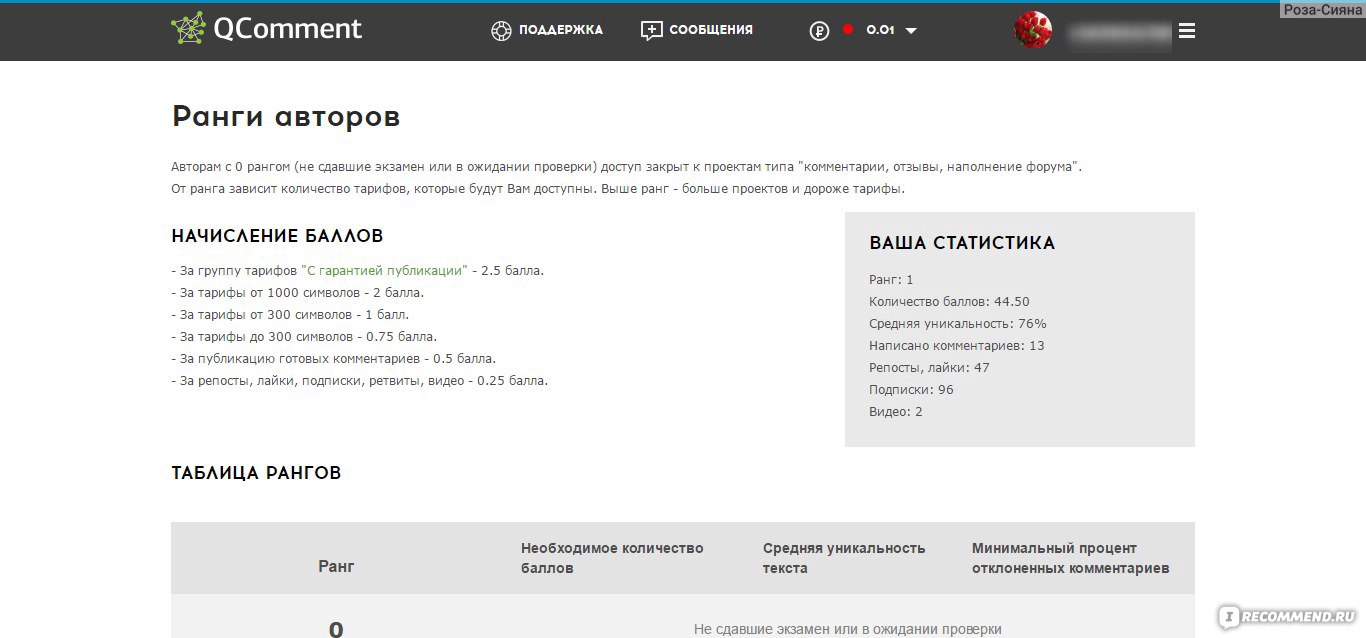This screenshot has width=1366, height=638.
Task: Click the QComment network logo icon
Action: pyautogui.click(x=187, y=29)
